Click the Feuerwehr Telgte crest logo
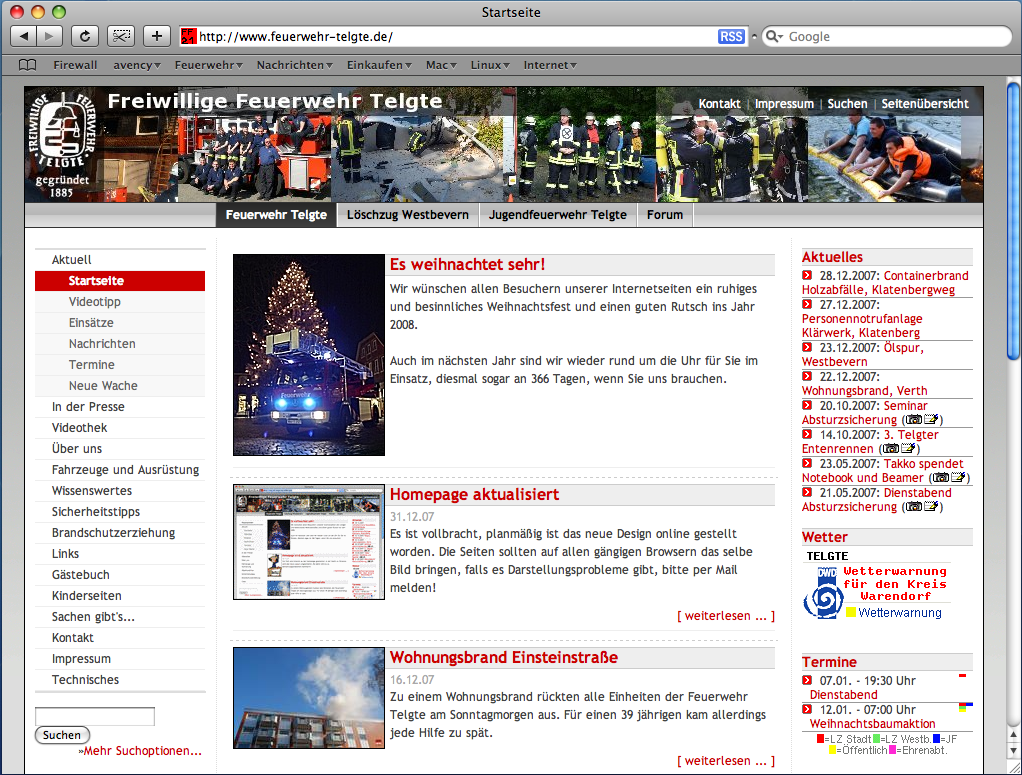The image size is (1022, 775). click(x=63, y=132)
